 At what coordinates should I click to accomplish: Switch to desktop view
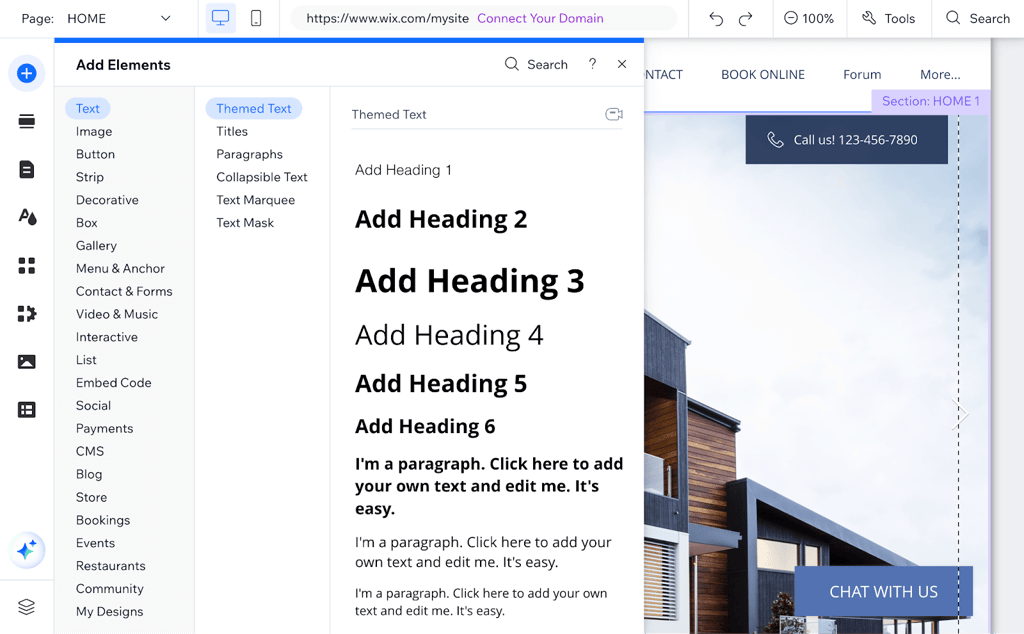[221, 18]
